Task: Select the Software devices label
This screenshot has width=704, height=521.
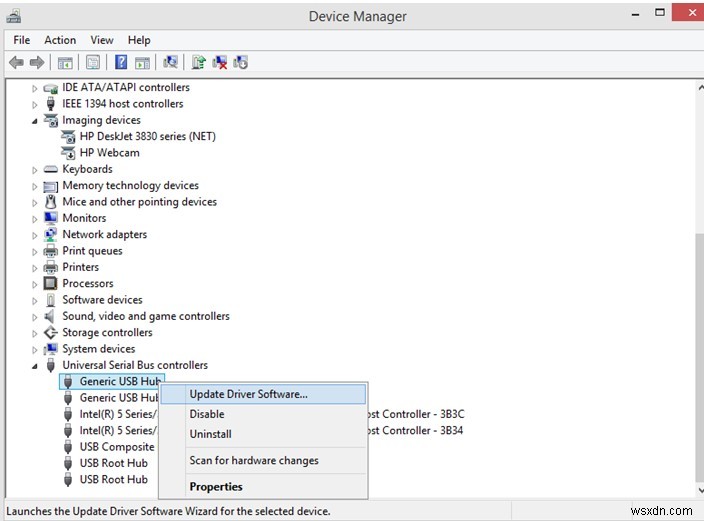Action: pos(102,300)
